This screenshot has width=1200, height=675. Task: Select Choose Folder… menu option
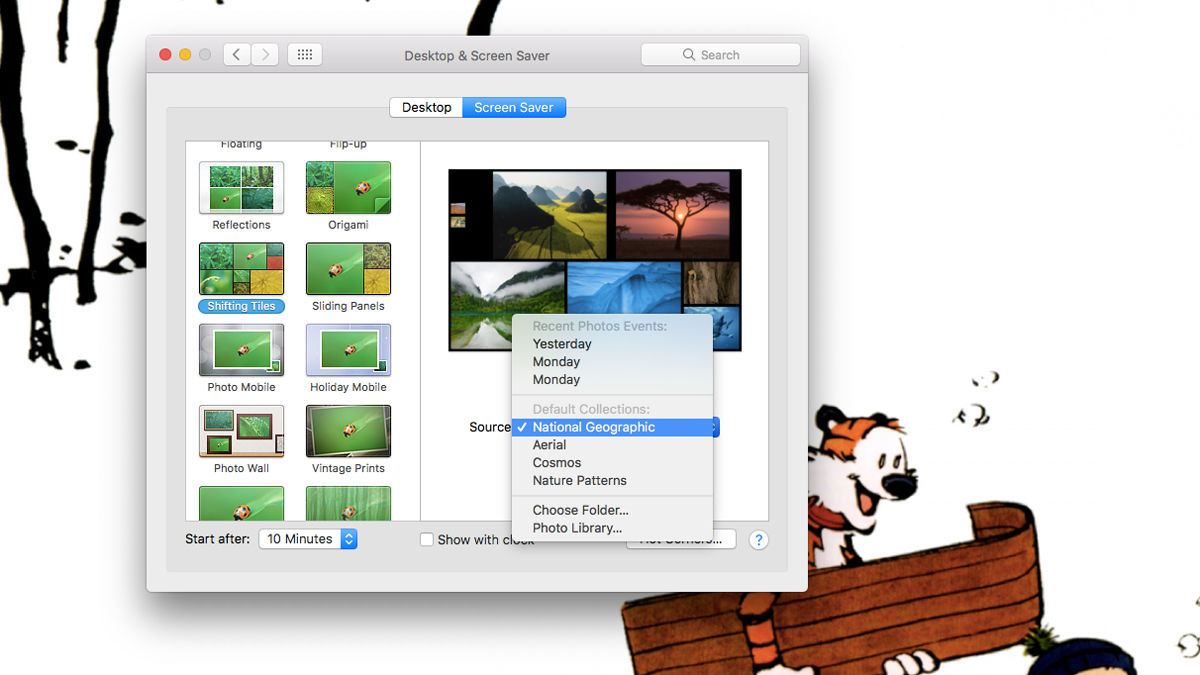[580, 510]
